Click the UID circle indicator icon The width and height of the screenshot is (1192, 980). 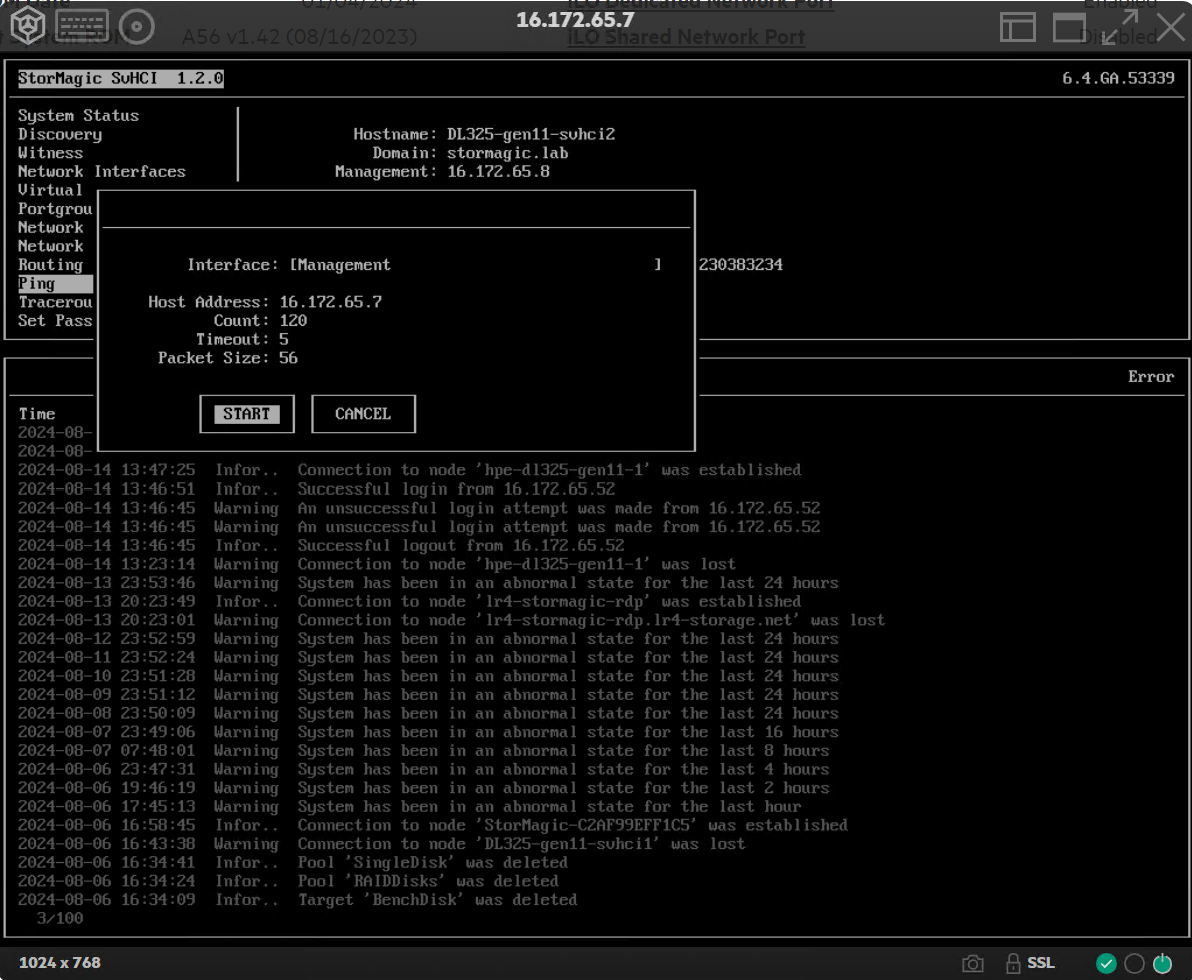[x=1134, y=963]
